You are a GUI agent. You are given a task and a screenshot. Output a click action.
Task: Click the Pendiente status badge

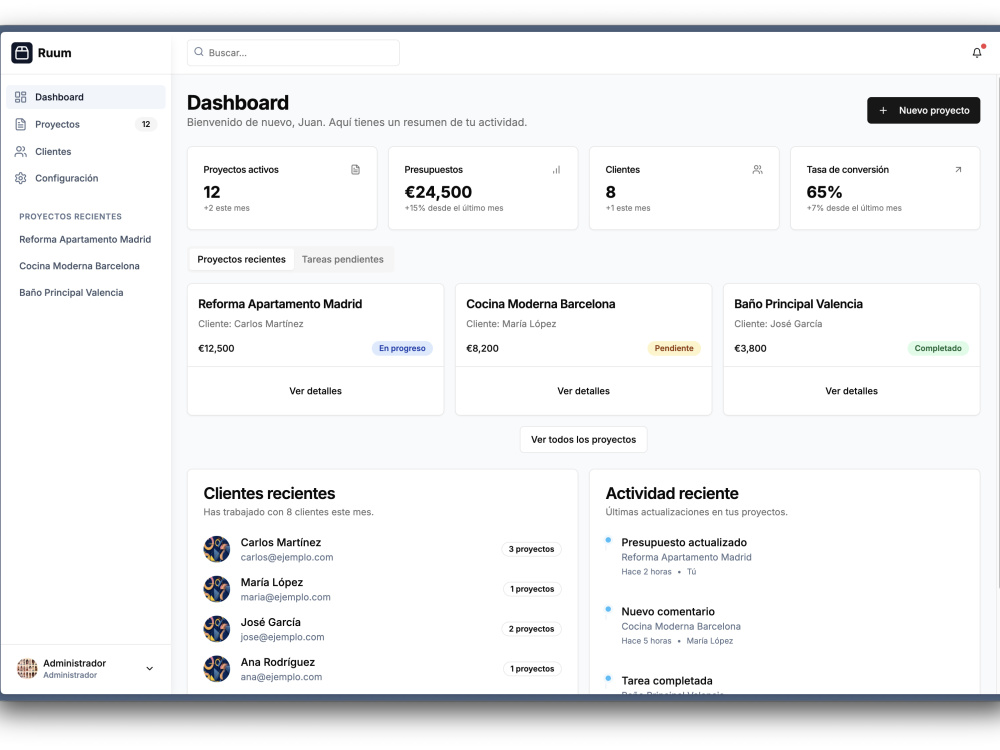point(674,348)
